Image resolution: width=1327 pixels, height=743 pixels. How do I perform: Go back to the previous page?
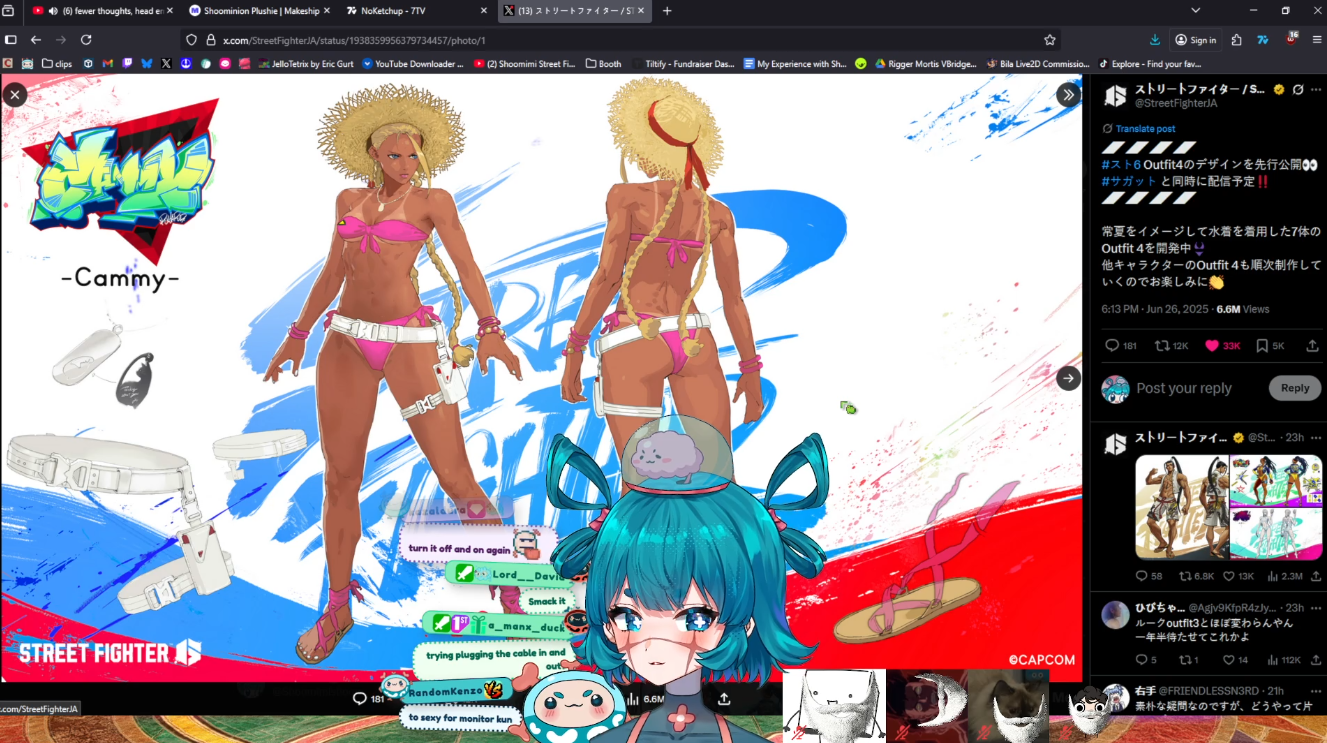click(36, 40)
